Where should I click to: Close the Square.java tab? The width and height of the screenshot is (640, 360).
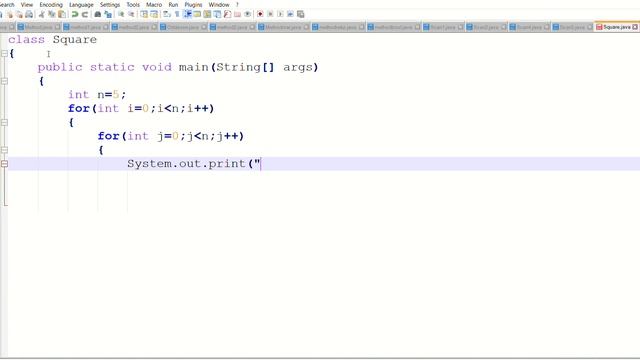tap(635, 27)
